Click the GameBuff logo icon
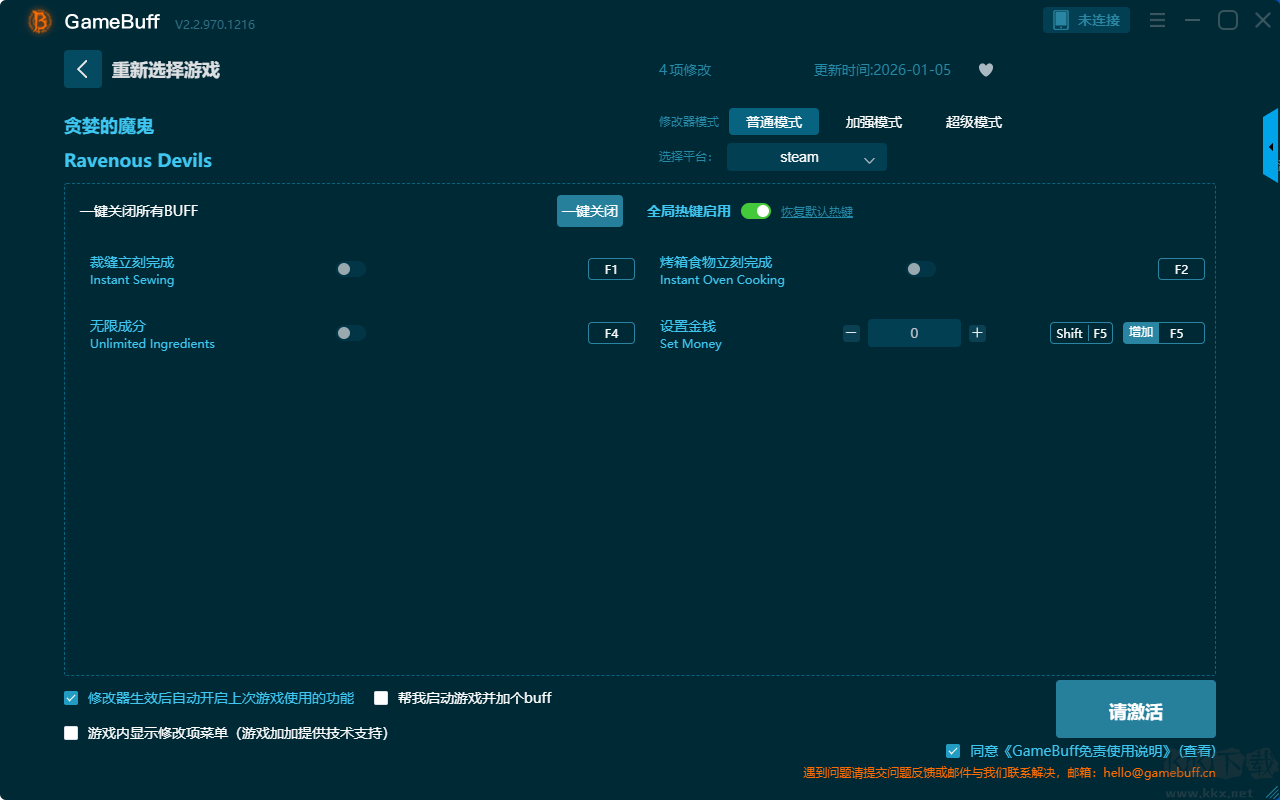Screen dimensions: 1280x800 40,21
